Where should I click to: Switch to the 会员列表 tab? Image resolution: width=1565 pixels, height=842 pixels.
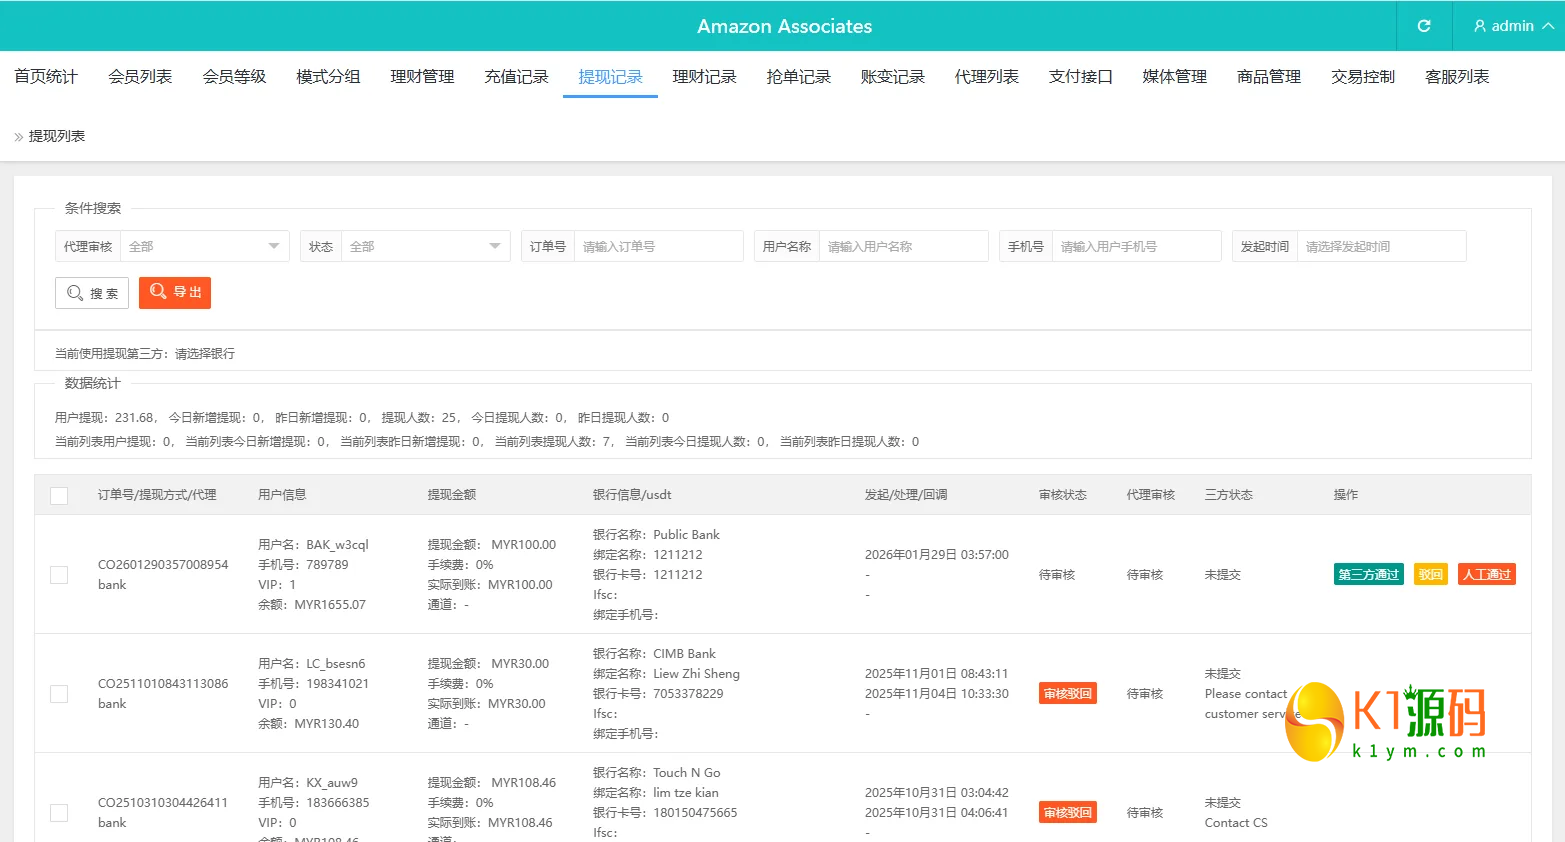(139, 76)
